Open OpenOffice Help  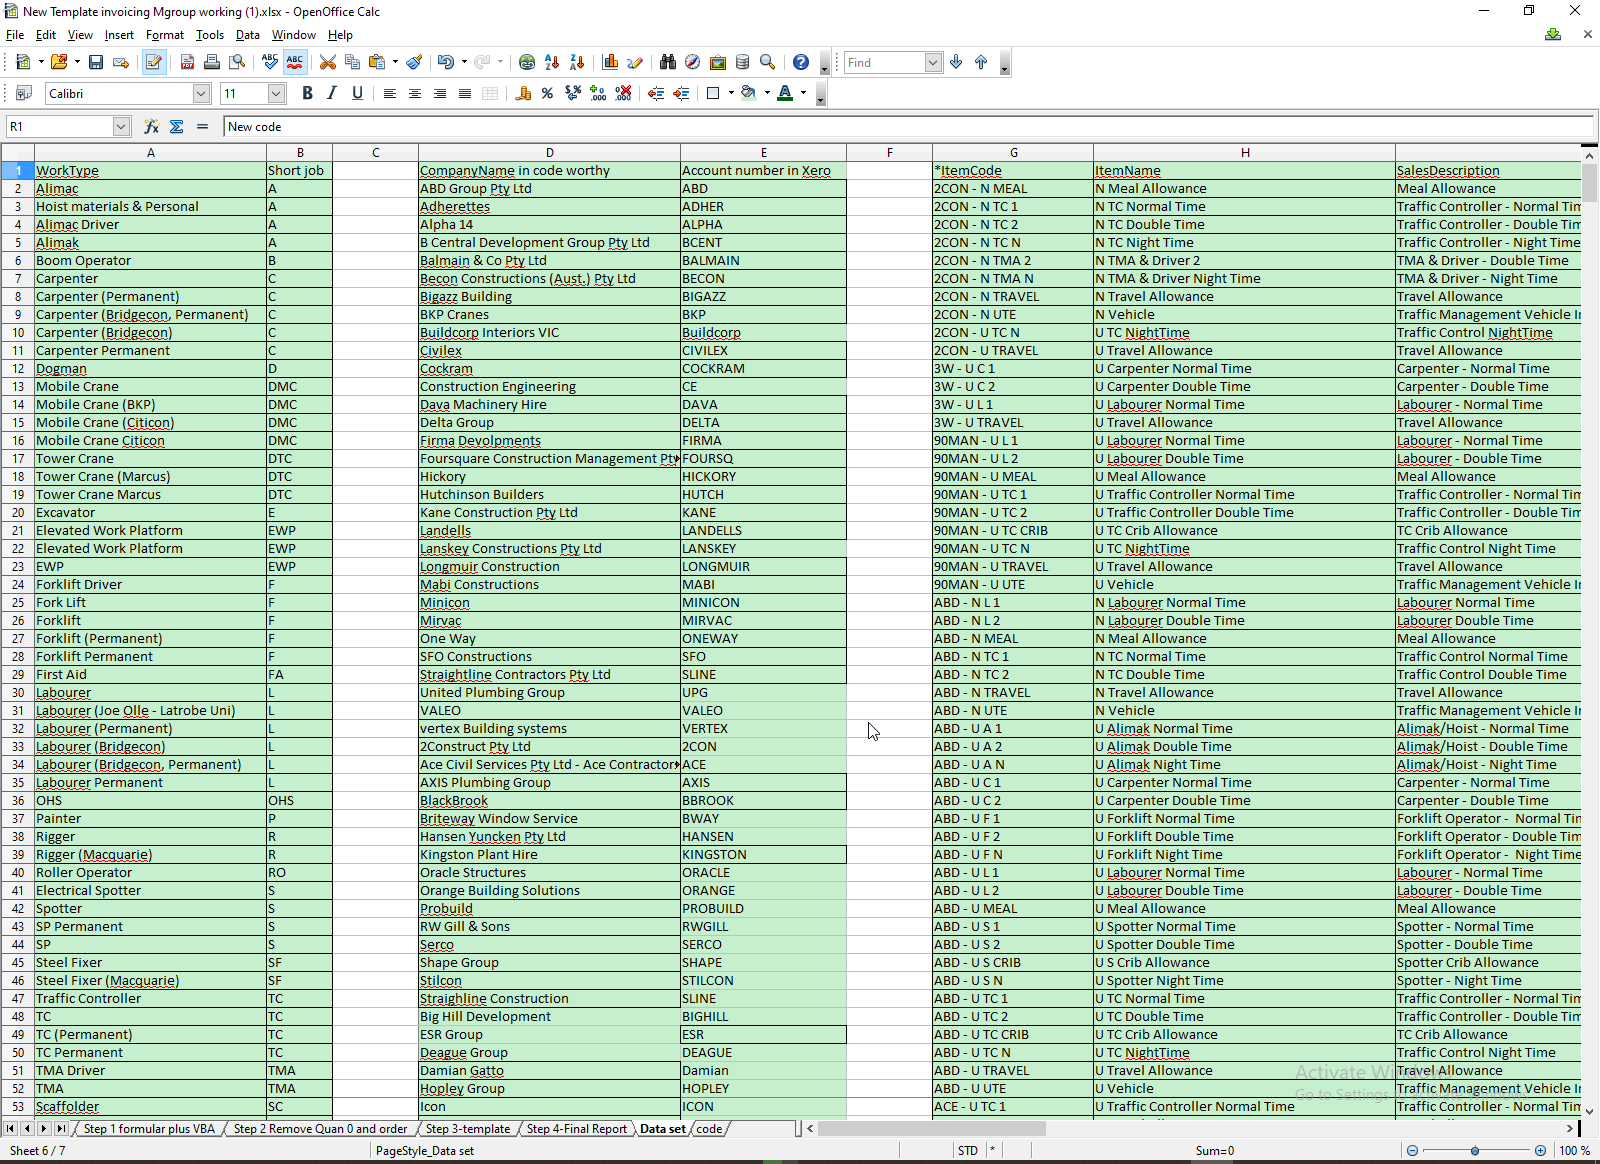tap(801, 62)
